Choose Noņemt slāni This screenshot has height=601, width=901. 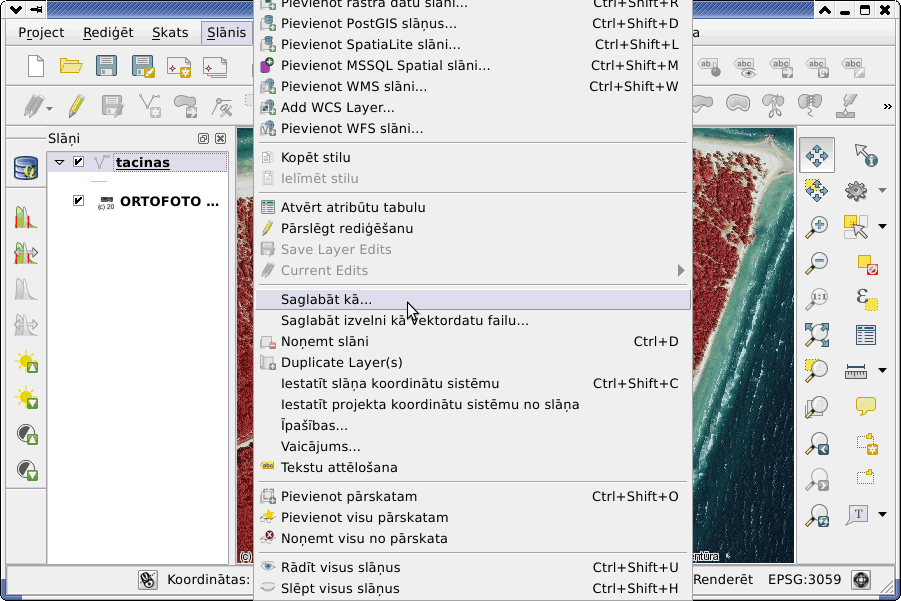tap(473, 342)
